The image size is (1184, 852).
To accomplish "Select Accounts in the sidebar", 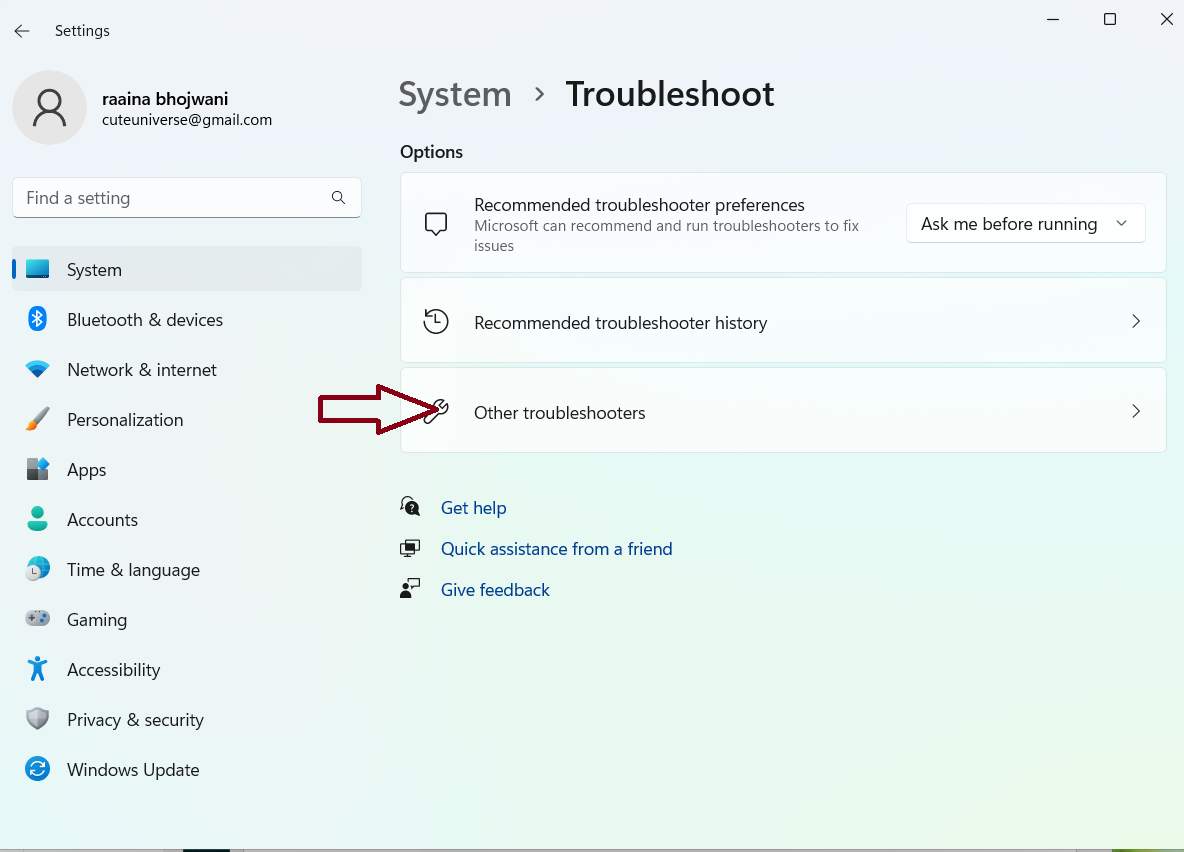I will 102,520.
